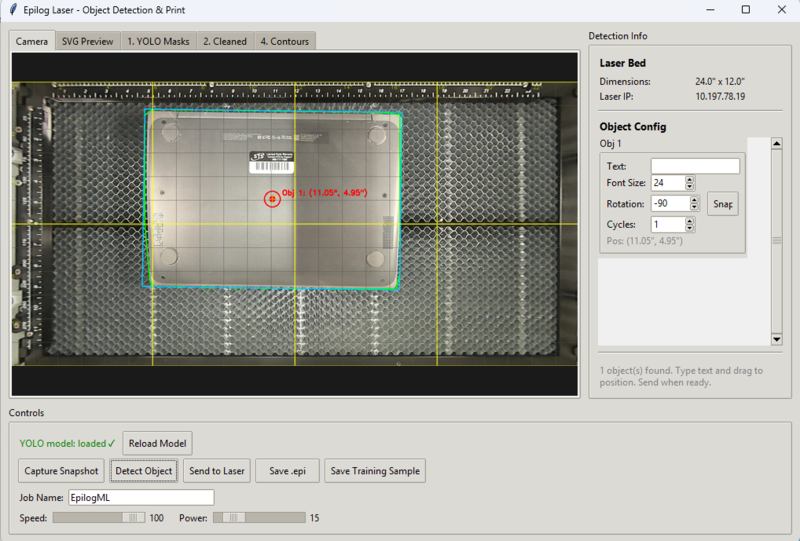Focus the Text input for Obj 1
This screenshot has height=541, width=800.
point(695,166)
